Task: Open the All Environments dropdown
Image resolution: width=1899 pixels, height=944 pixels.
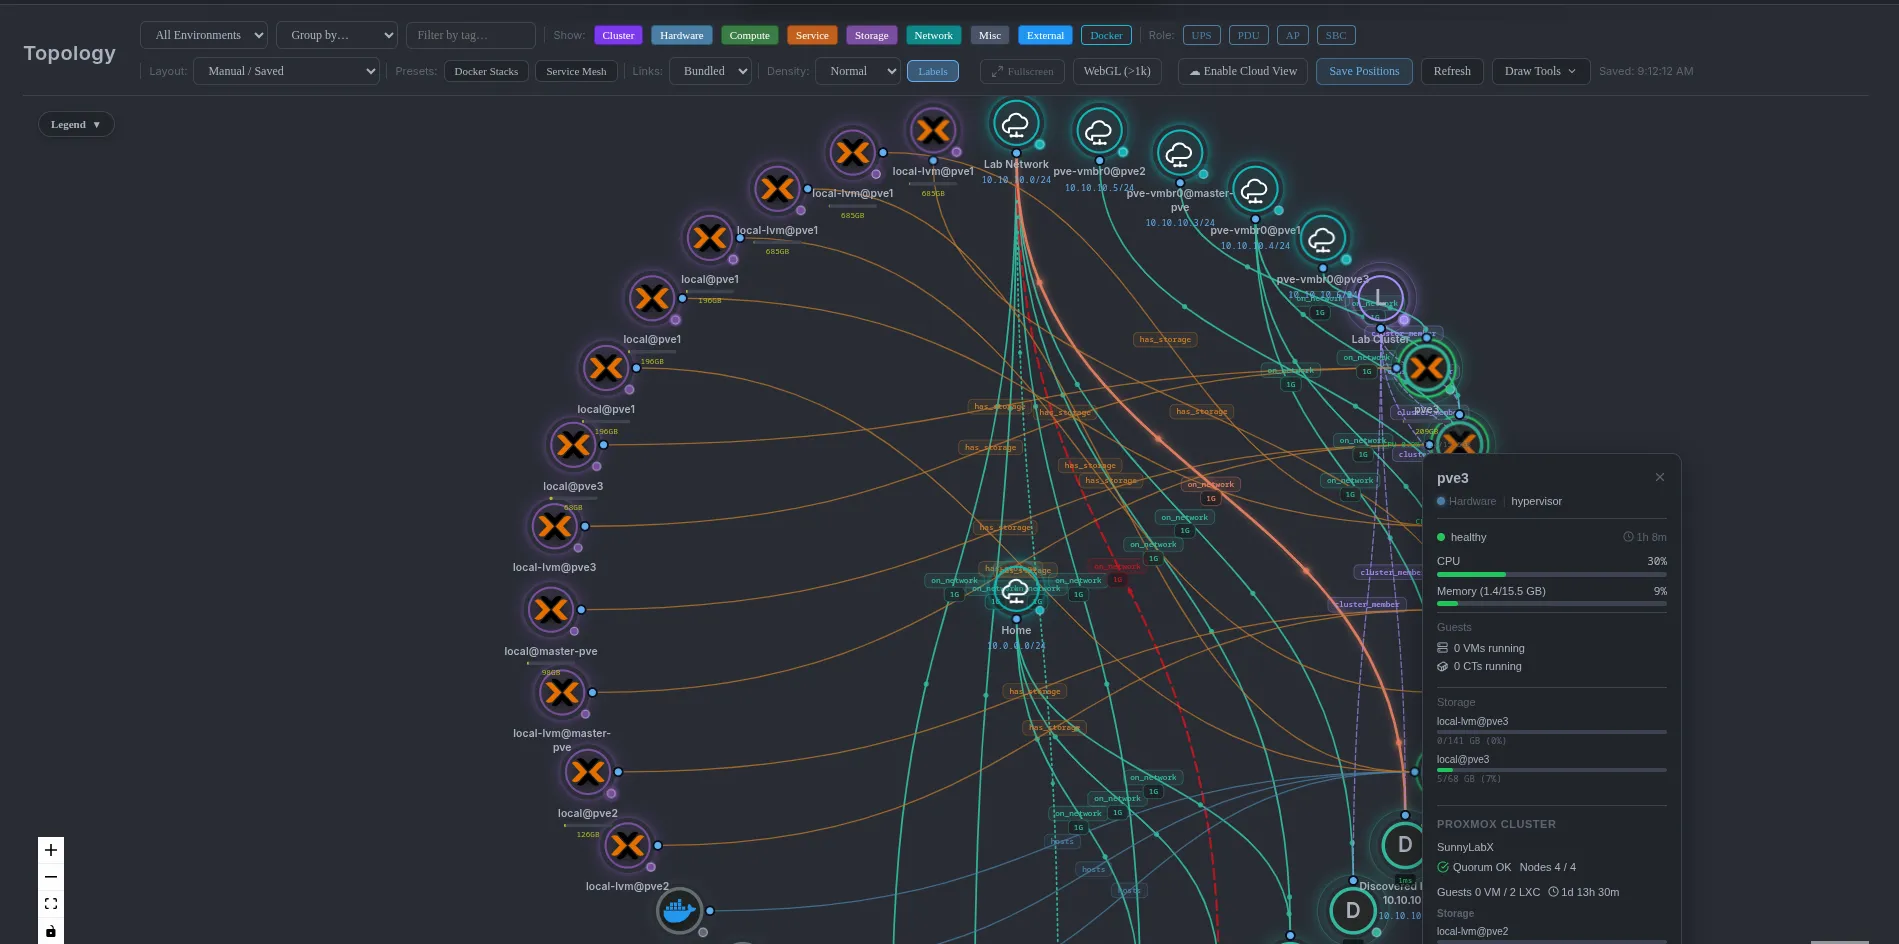Action: coord(204,35)
